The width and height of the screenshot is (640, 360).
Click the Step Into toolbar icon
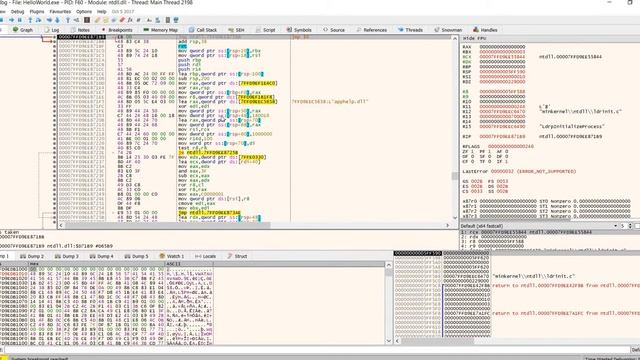[x=30, y=20]
